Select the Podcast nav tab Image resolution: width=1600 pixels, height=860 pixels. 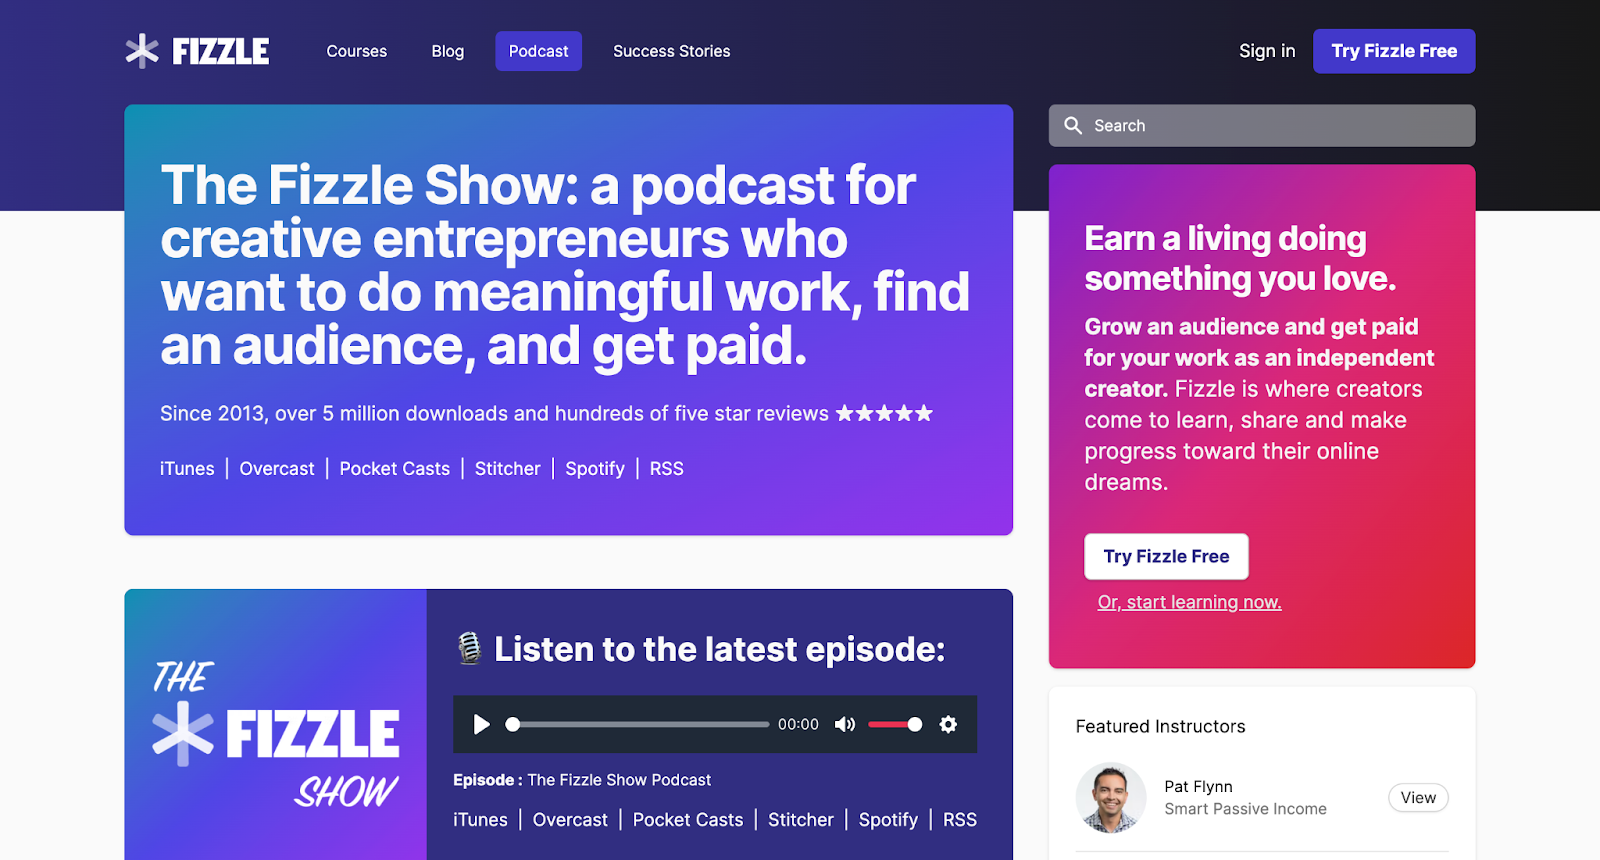pos(539,51)
